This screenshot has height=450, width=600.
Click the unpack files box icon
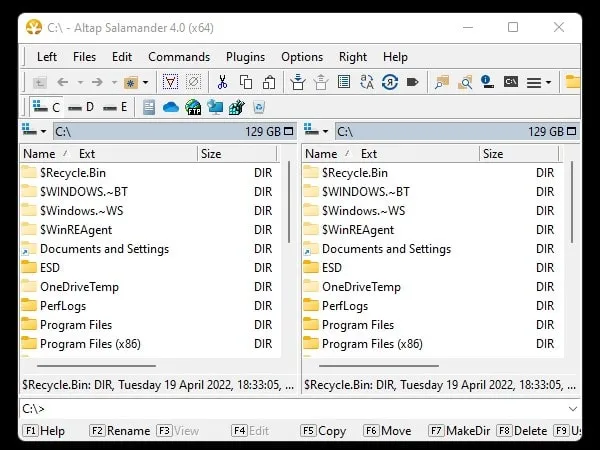click(321, 82)
